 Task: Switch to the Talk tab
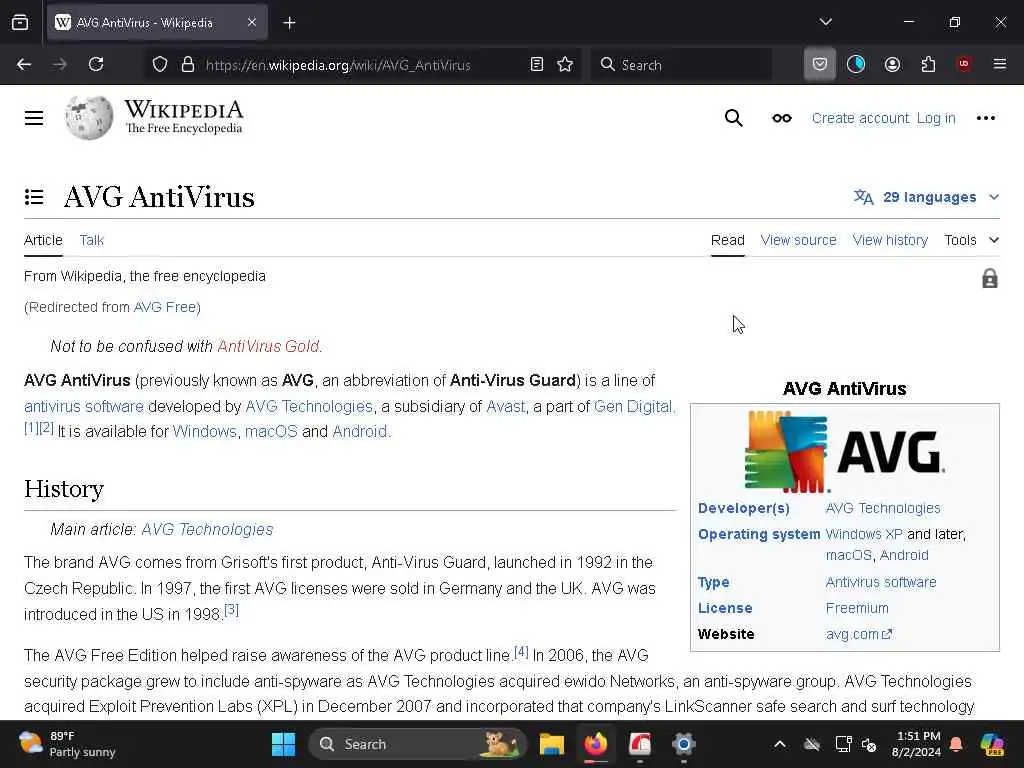(x=91, y=240)
